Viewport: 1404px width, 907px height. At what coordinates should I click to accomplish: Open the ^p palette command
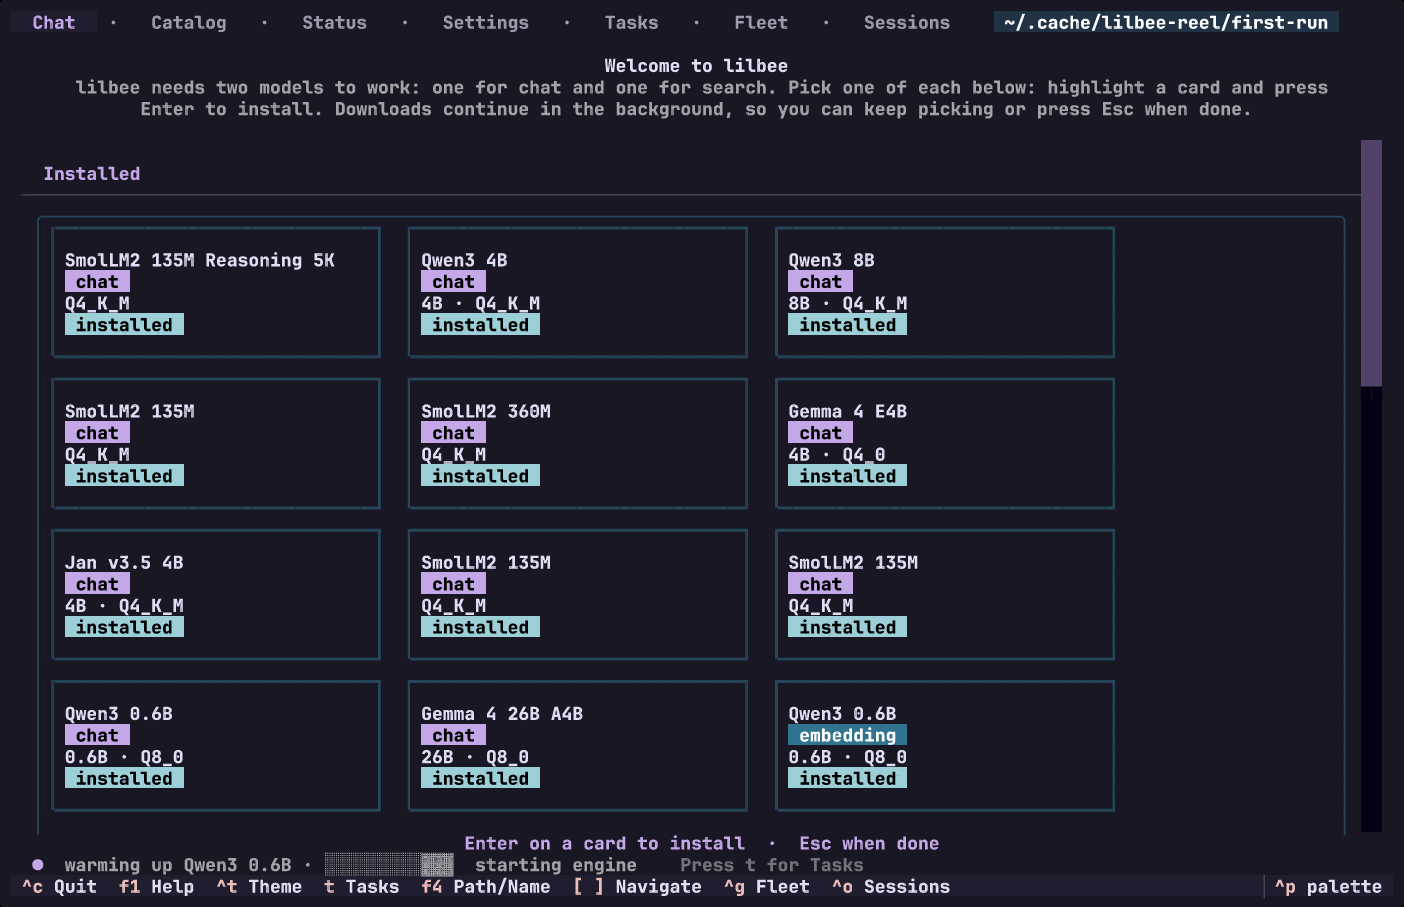coord(1328,886)
